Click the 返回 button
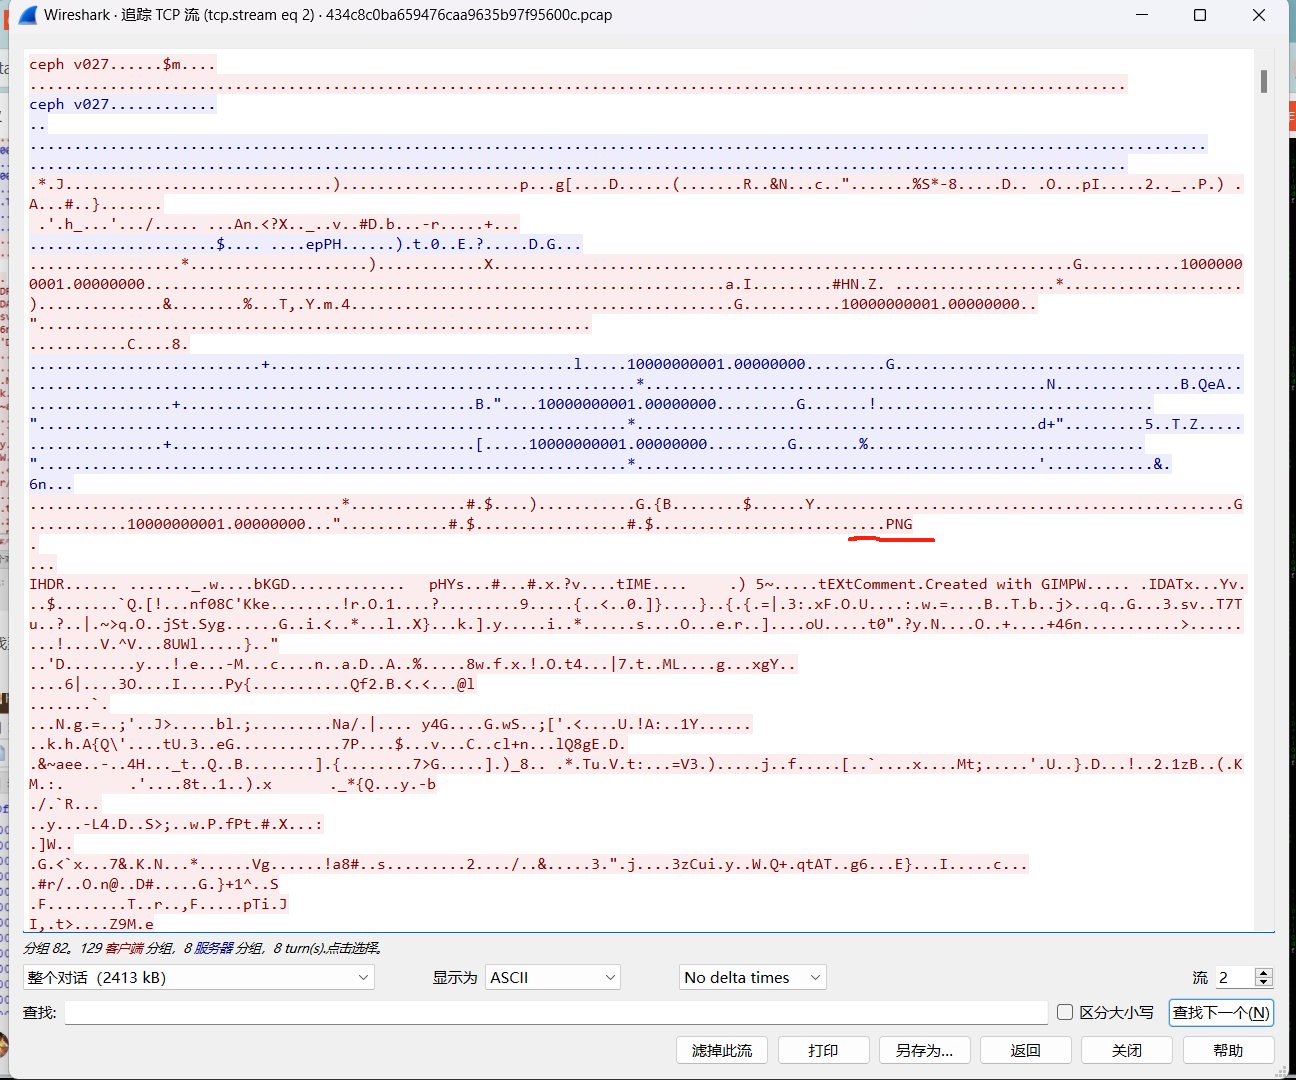The width and height of the screenshot is (1296, 1080). pyautogui.click(x=1026, y=1050)
